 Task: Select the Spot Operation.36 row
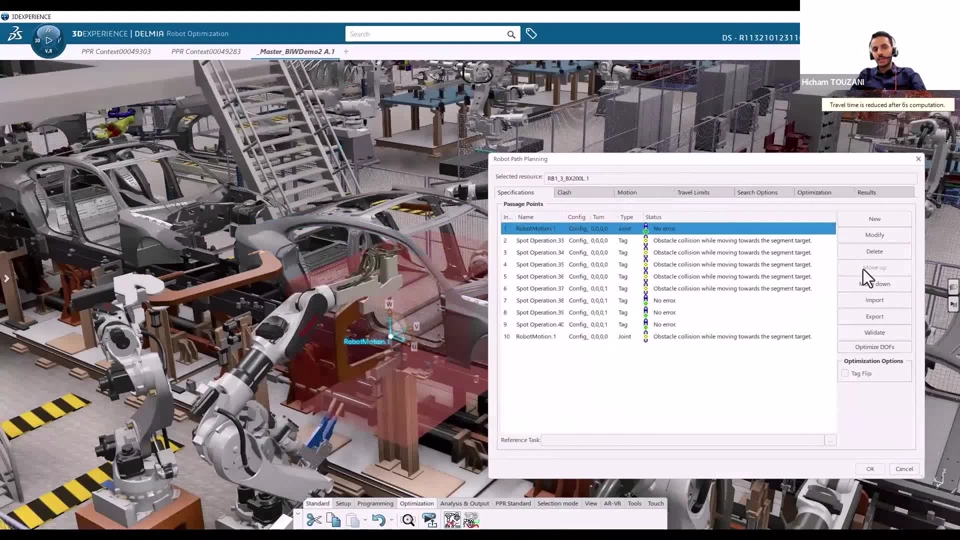click(x=668, y=277)
